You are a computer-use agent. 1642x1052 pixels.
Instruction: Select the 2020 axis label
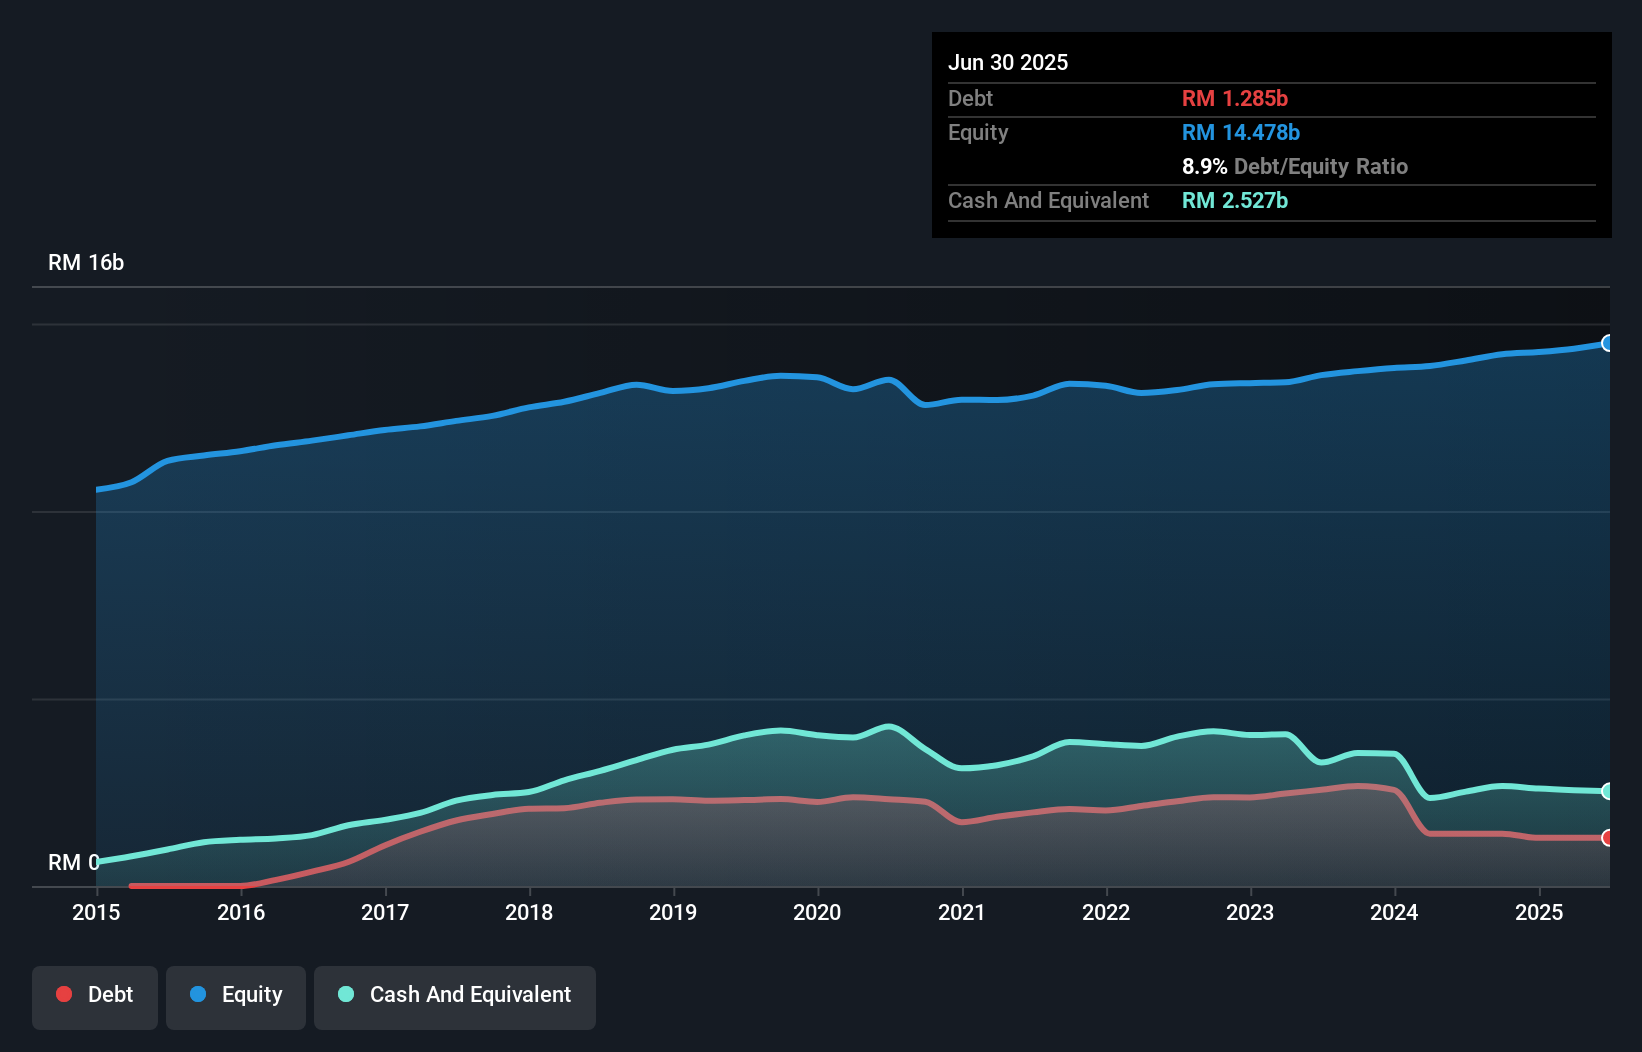pos(818,912)
